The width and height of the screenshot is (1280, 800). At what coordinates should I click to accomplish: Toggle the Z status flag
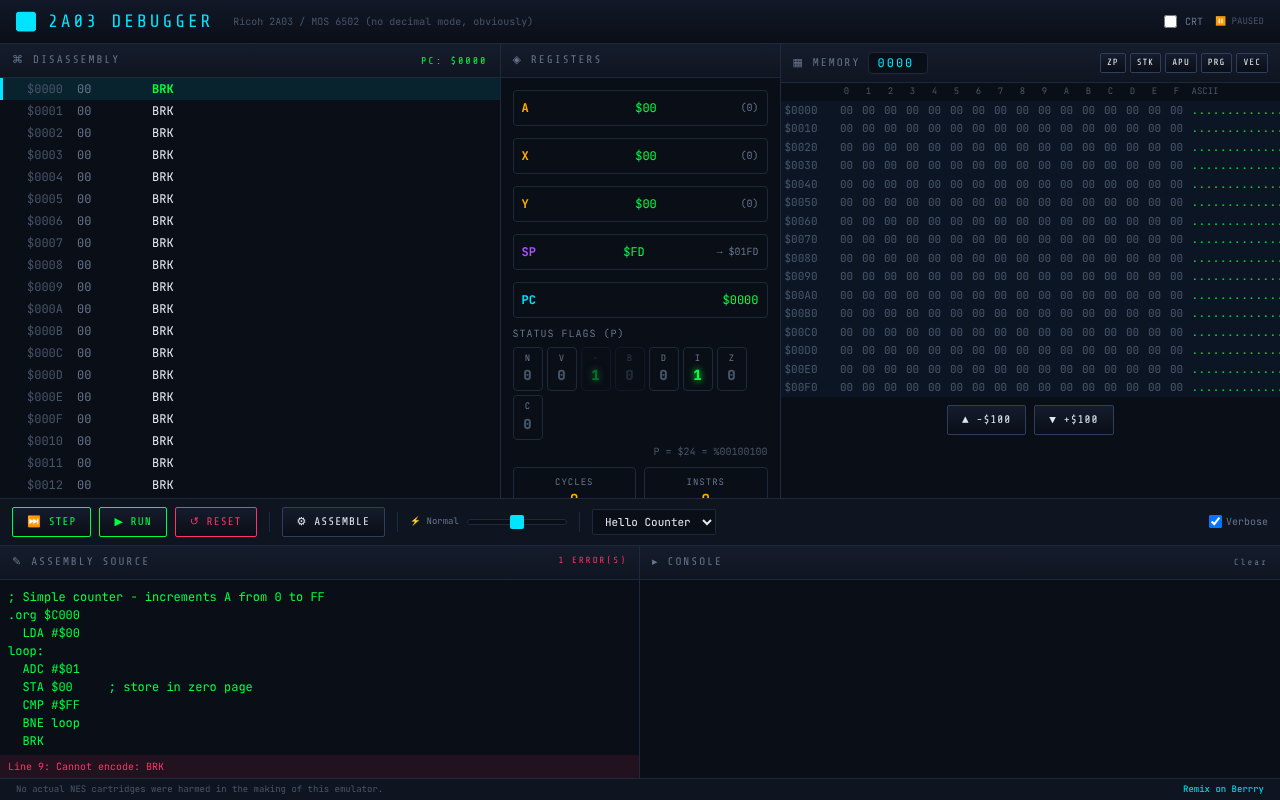pyautogui.click(x=731, y=368)
